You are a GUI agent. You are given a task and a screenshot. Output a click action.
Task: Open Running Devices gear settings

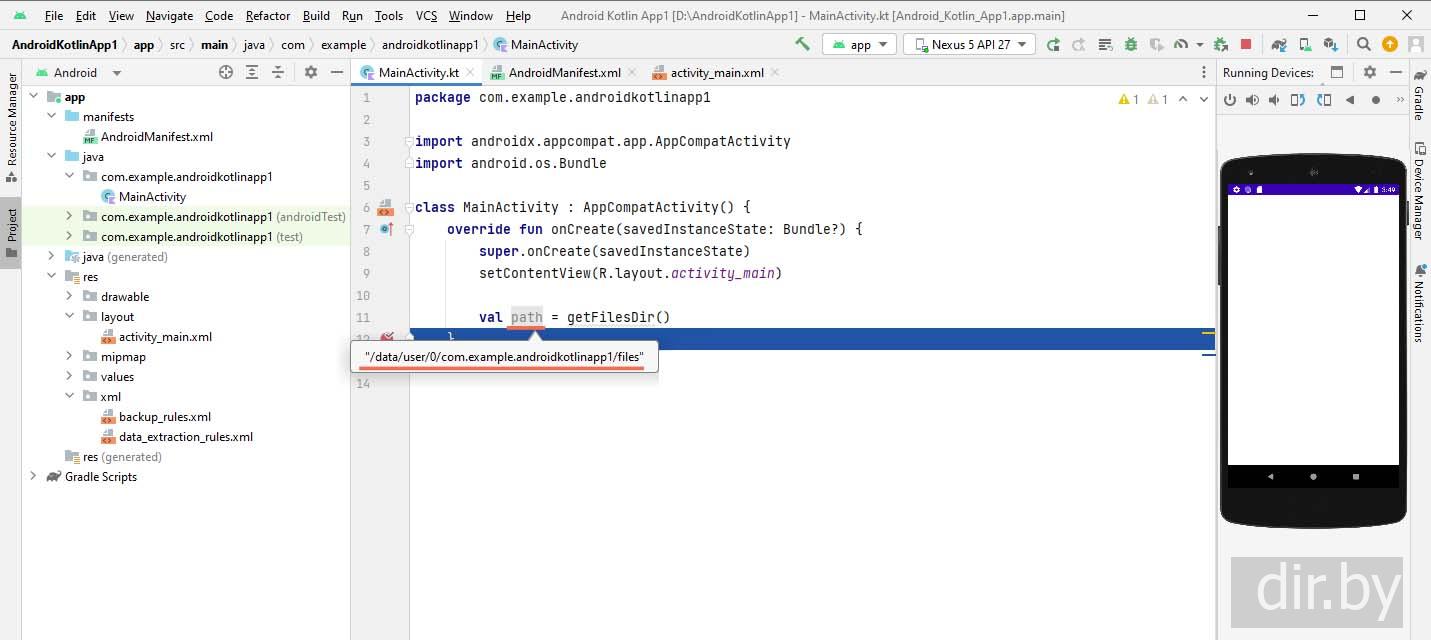[1370, 72]
